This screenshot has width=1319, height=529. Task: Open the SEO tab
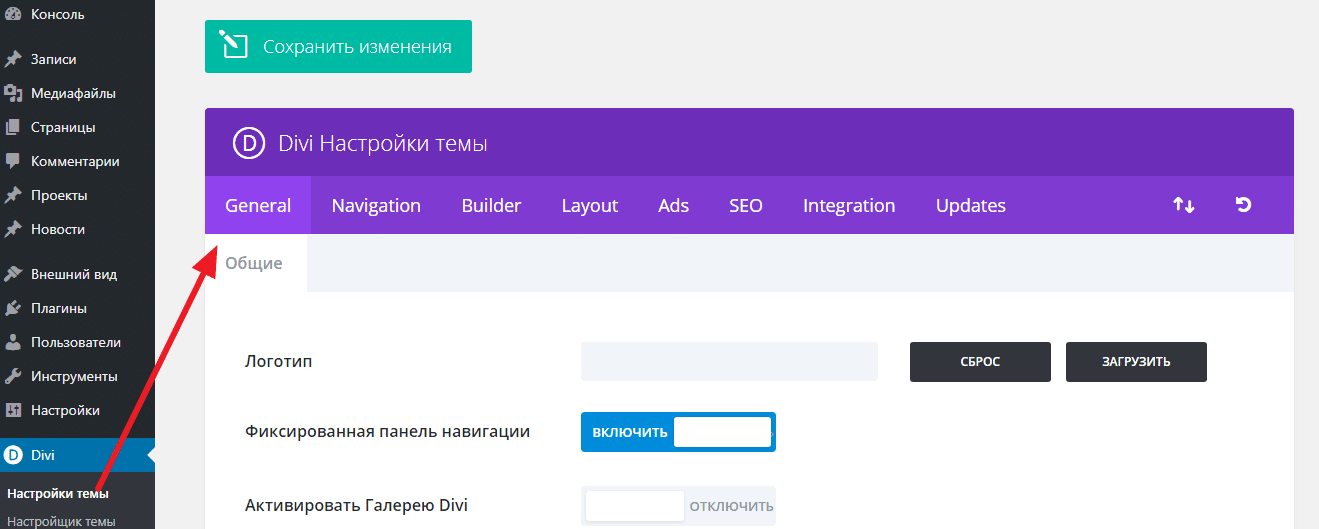[x=745, y=205]
